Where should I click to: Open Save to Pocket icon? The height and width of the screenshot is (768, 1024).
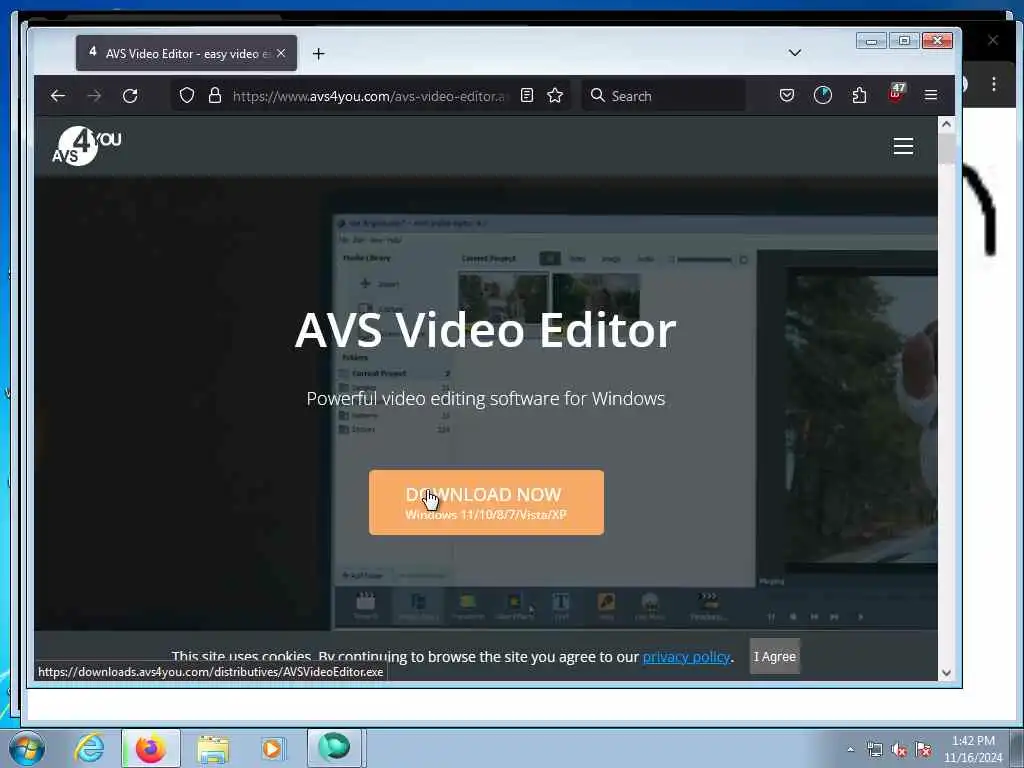[x=787, y=96]
